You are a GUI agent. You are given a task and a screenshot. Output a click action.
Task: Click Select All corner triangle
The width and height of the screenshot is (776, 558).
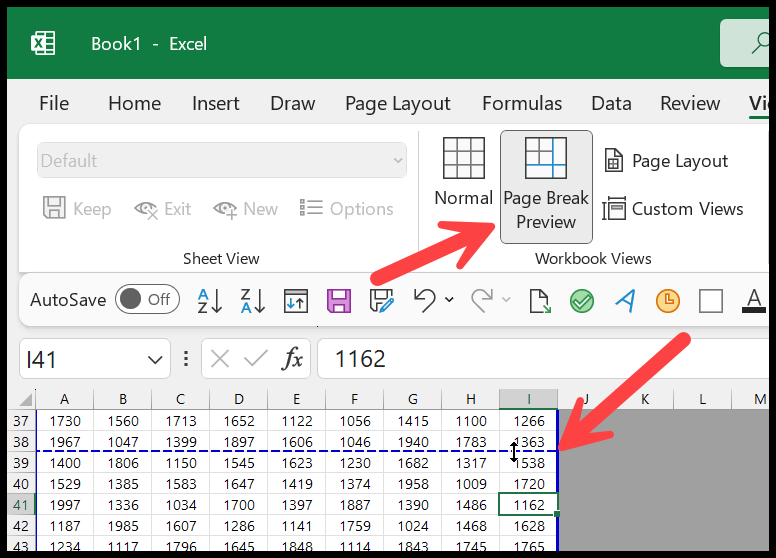(x=25, y=399)
